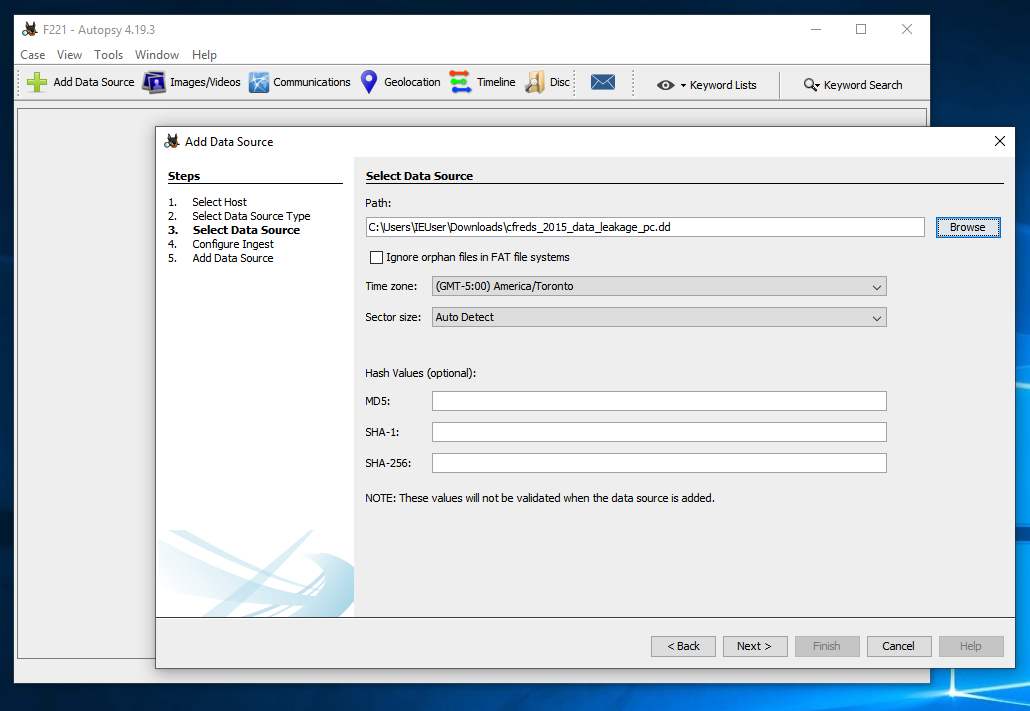This screenshot has width=1030, height=711.
Task: Maximize the Autopsy main window
Action: 861,30
